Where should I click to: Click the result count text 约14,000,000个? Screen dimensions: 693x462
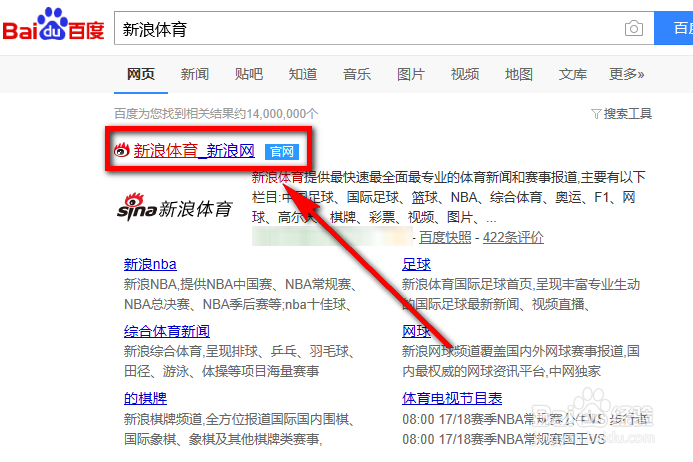276,114
